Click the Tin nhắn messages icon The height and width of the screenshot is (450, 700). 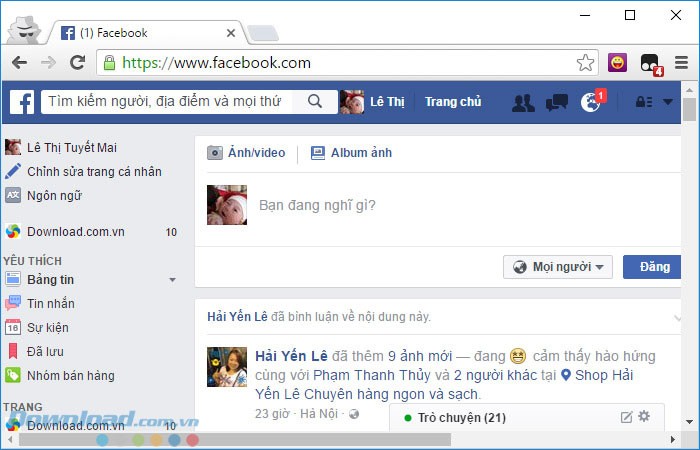coord(13,303)
